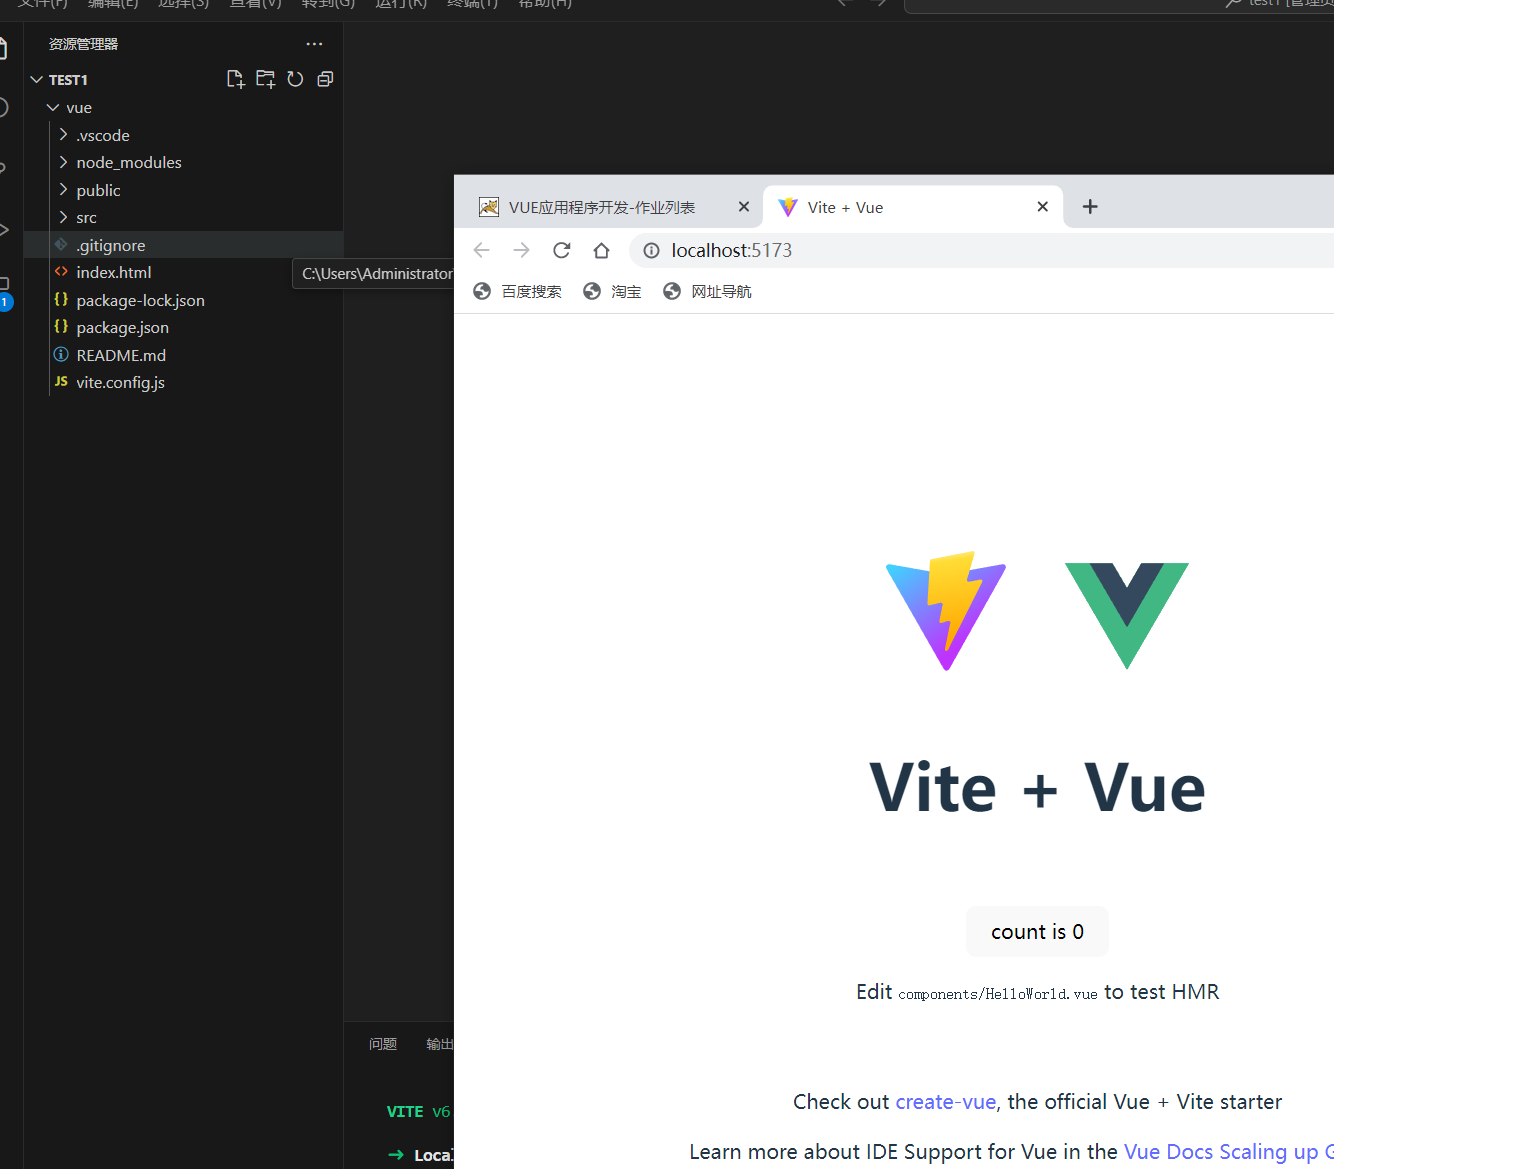Open the 淘宝 bookmark
Image resolution: width=1536 pixels, height=1169 pixels.
(612, 291)
